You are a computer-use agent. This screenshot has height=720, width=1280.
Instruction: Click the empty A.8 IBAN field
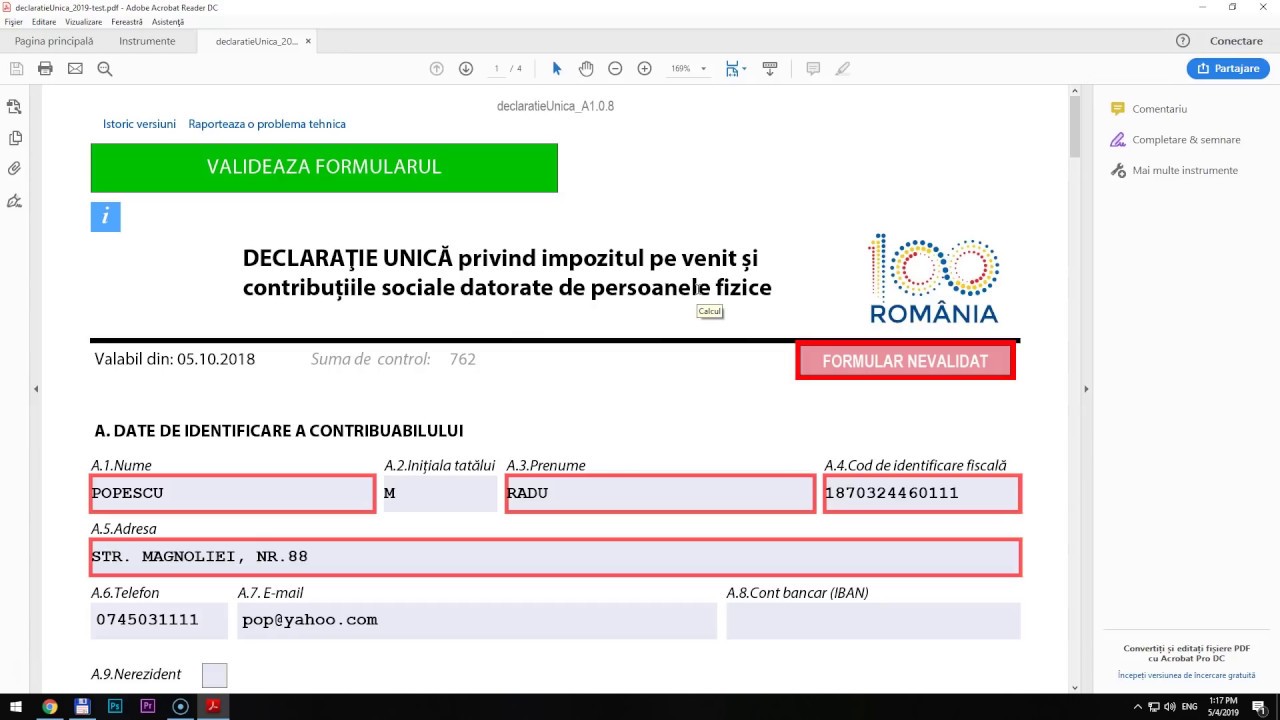tap(873, 620)
